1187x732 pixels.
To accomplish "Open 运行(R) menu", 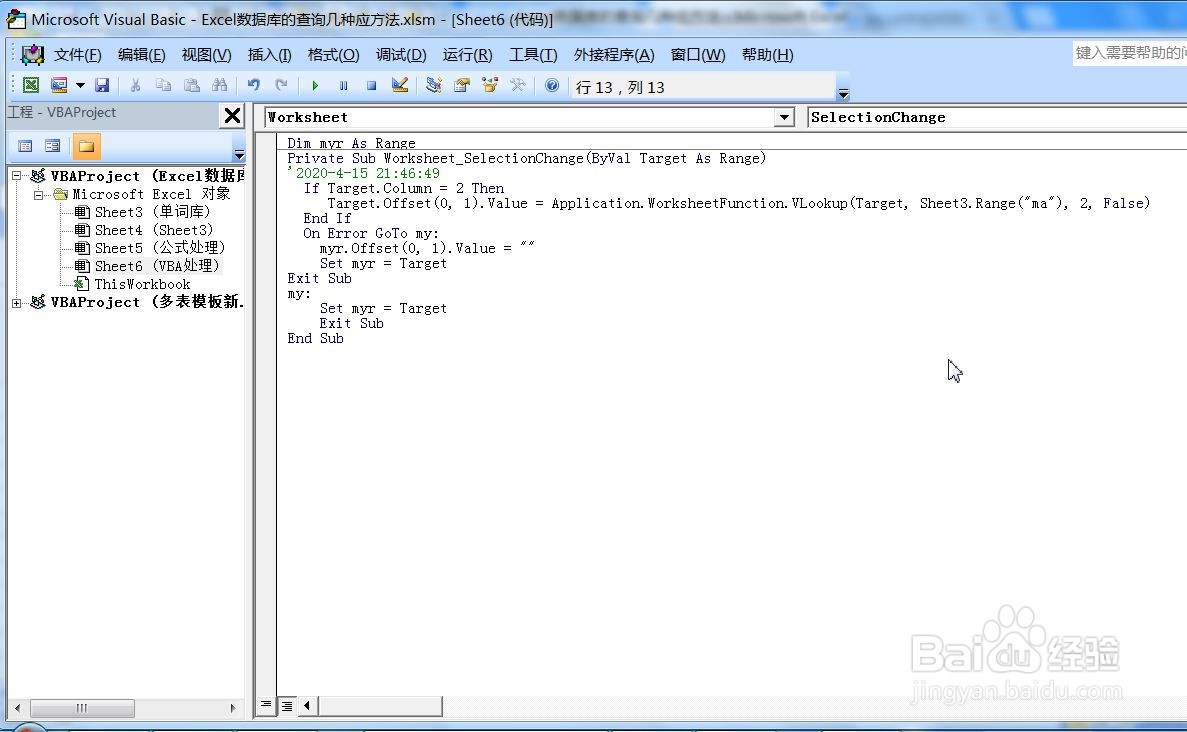I will point(467,55).
